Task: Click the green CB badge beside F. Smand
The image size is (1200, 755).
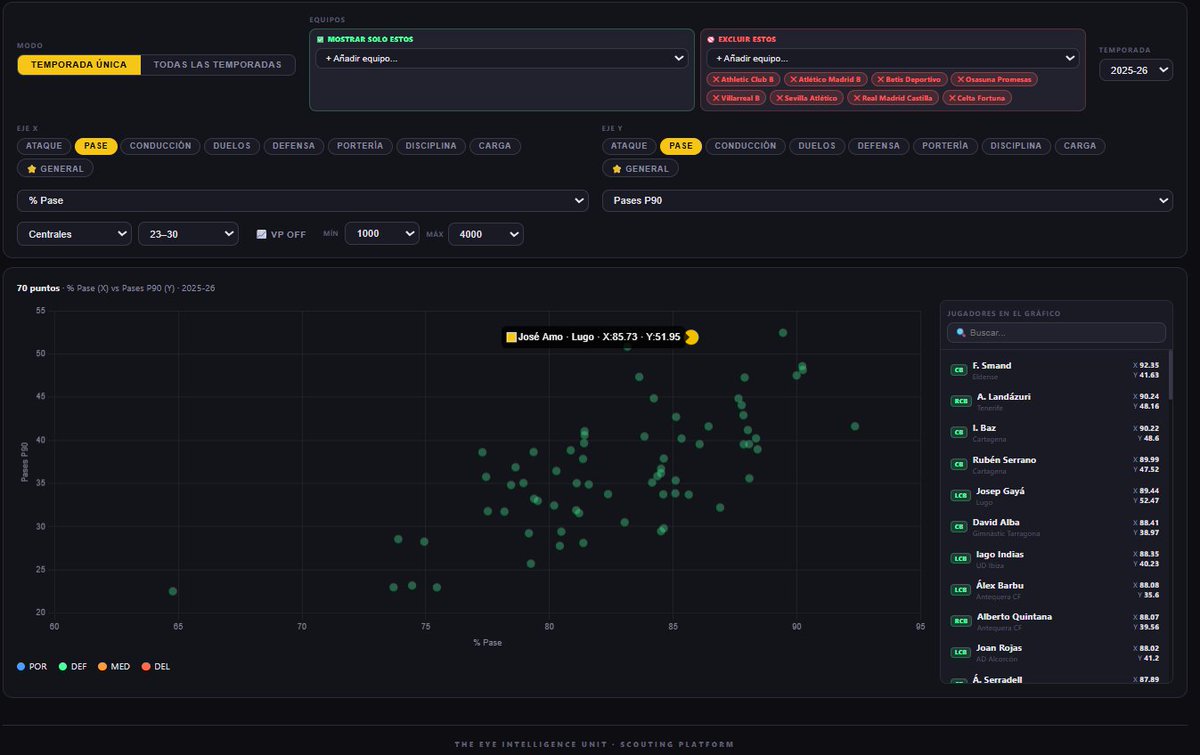Action: [x=959, y=370]
